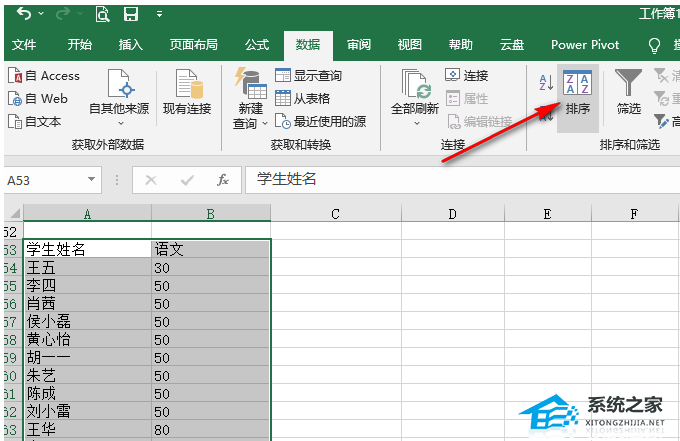680x441 pixels.
Task: Click the cell with 刘小雷
Action: click(x=87, y=412)
